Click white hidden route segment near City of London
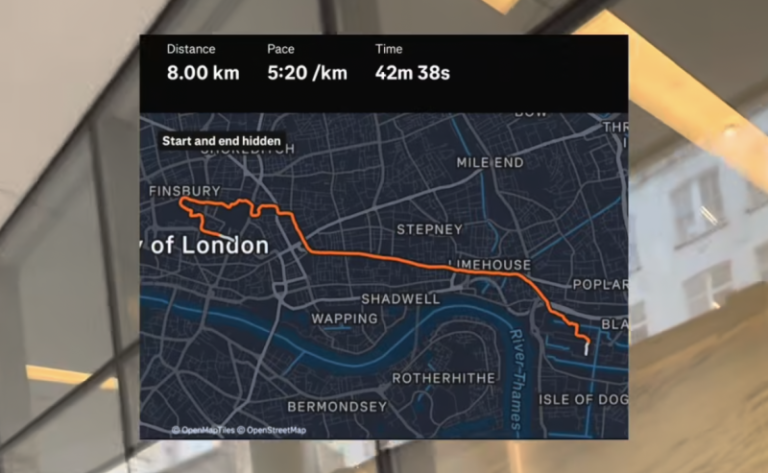 (x=227, y=238)
